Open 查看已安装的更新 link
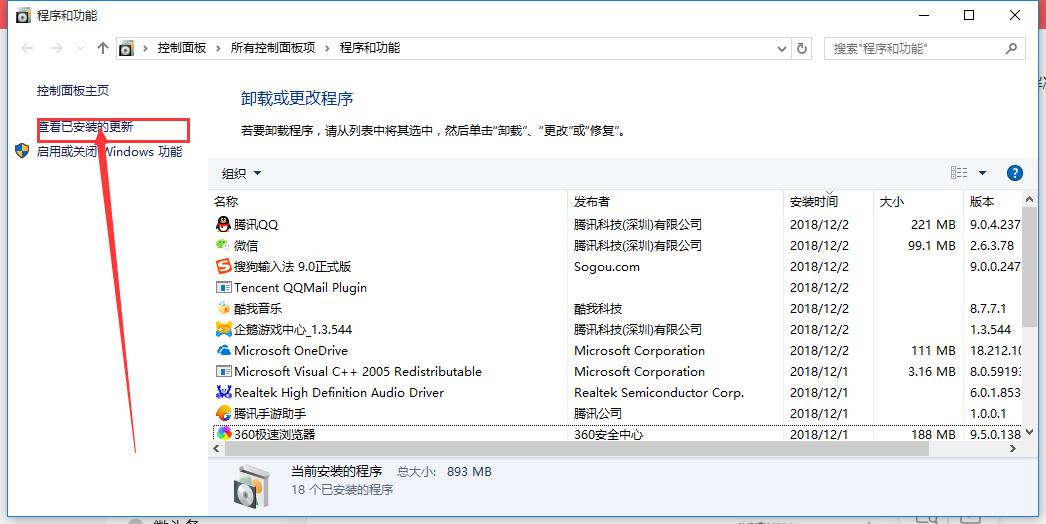Screen dimensions: 1046x524 click(85, 126)
